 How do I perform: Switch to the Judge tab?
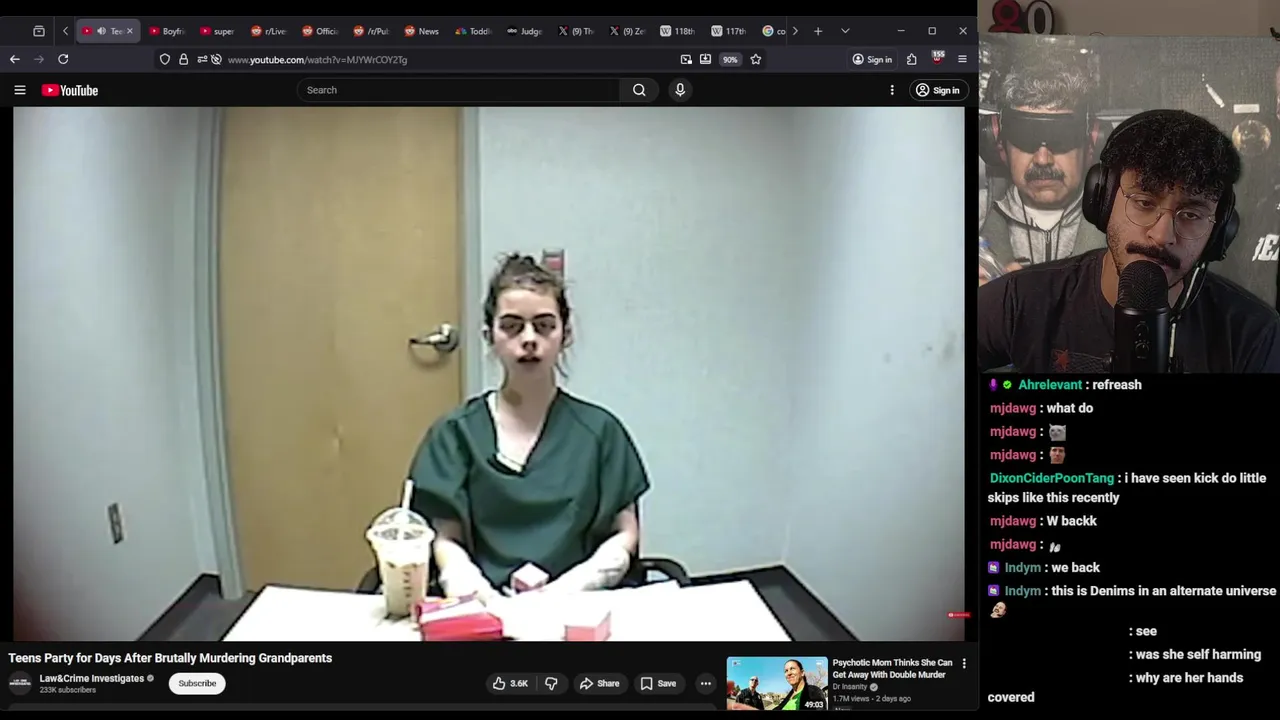coord(524,31)
